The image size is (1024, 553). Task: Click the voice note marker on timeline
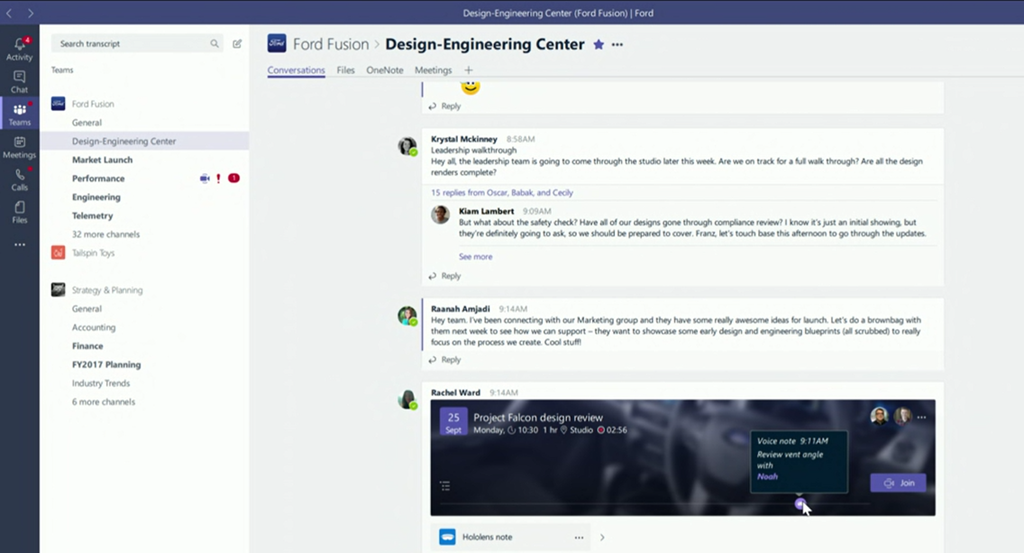(799, 503)
